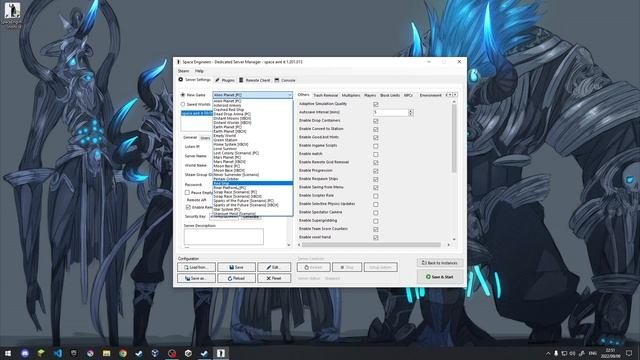The height and width of the screenshot is (360, 640).
Task: Click the Save & Start button
Action: 440,277
